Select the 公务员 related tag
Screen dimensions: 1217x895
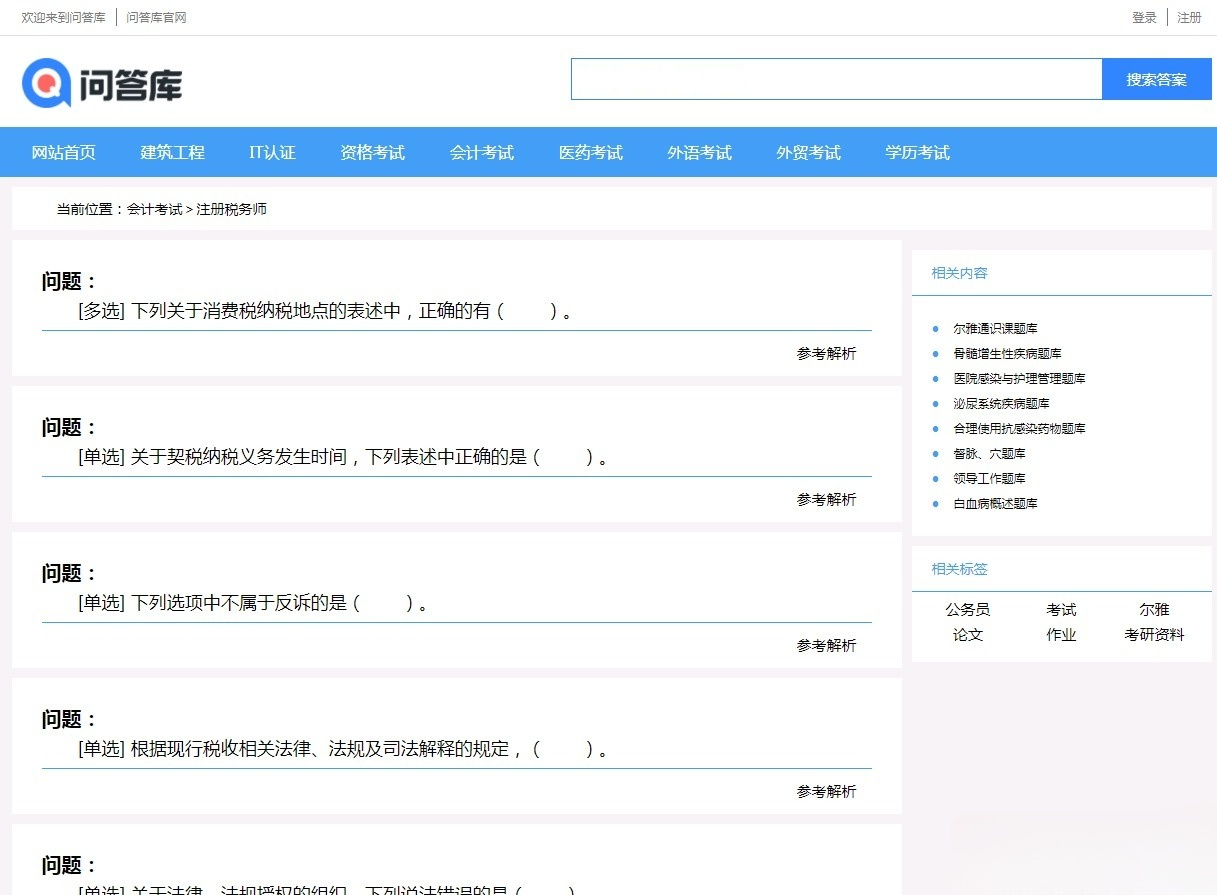(967, 609)
